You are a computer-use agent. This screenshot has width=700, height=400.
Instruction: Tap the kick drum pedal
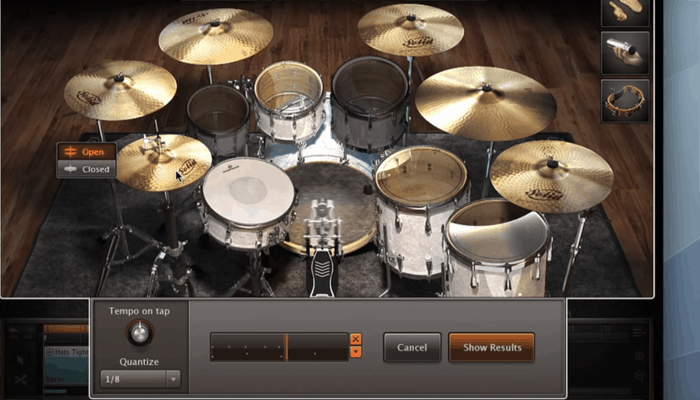(x=322, y=272)
